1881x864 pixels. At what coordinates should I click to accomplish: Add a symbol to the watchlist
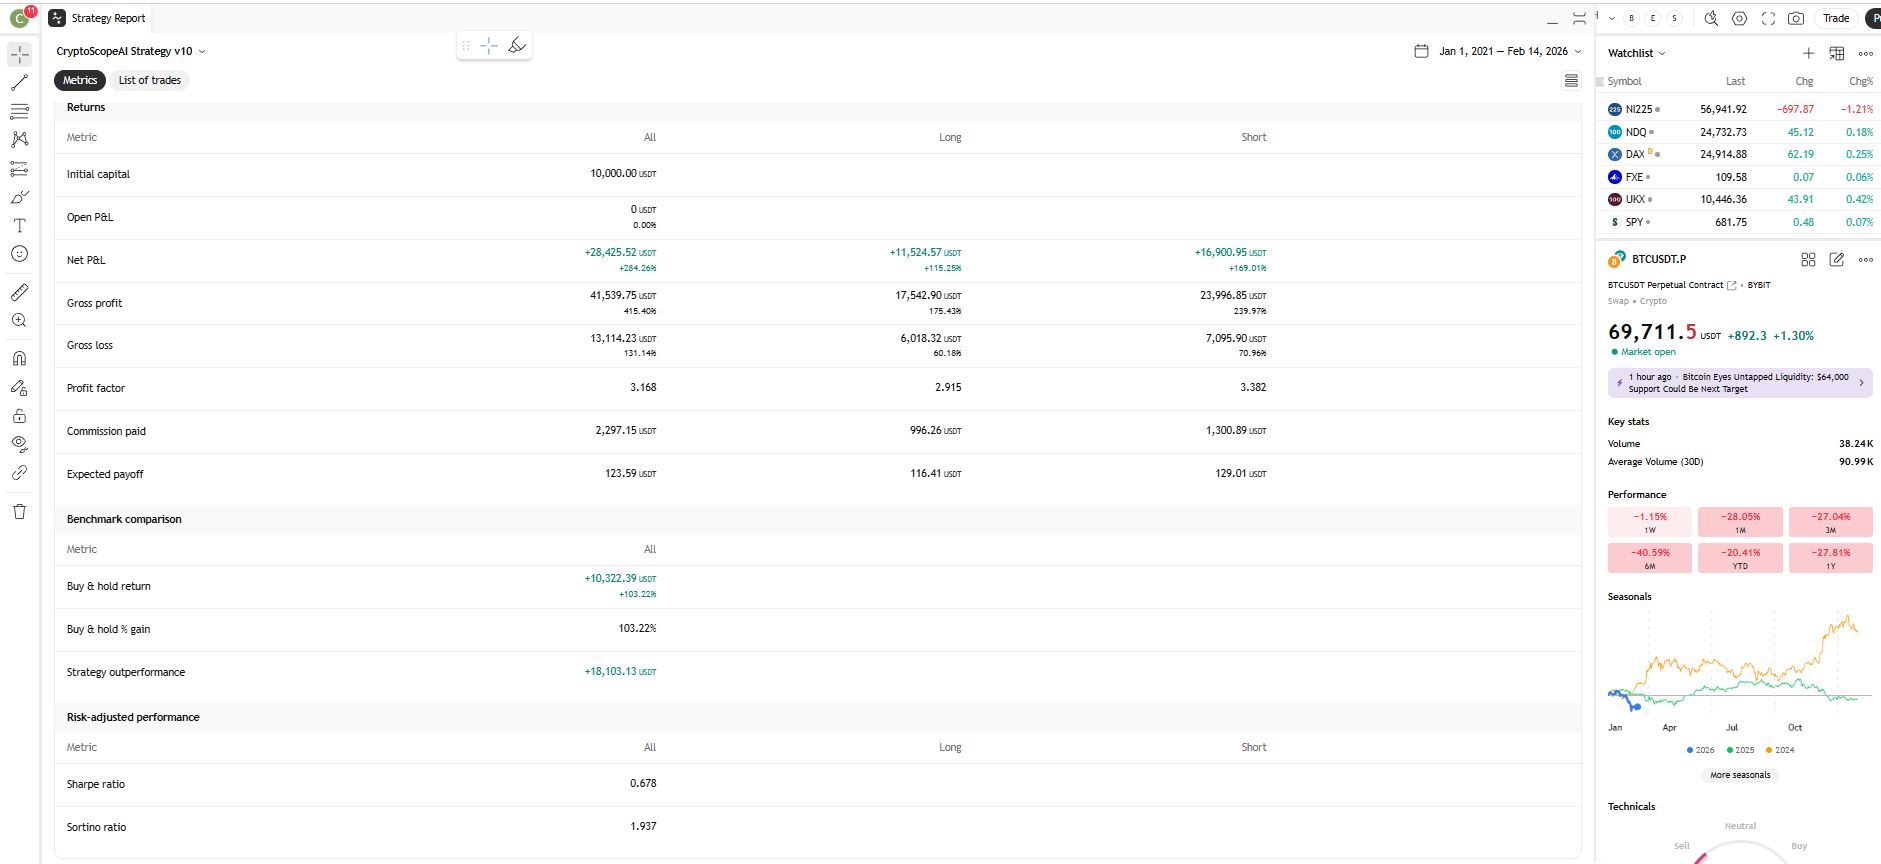tap(1808, 53)
